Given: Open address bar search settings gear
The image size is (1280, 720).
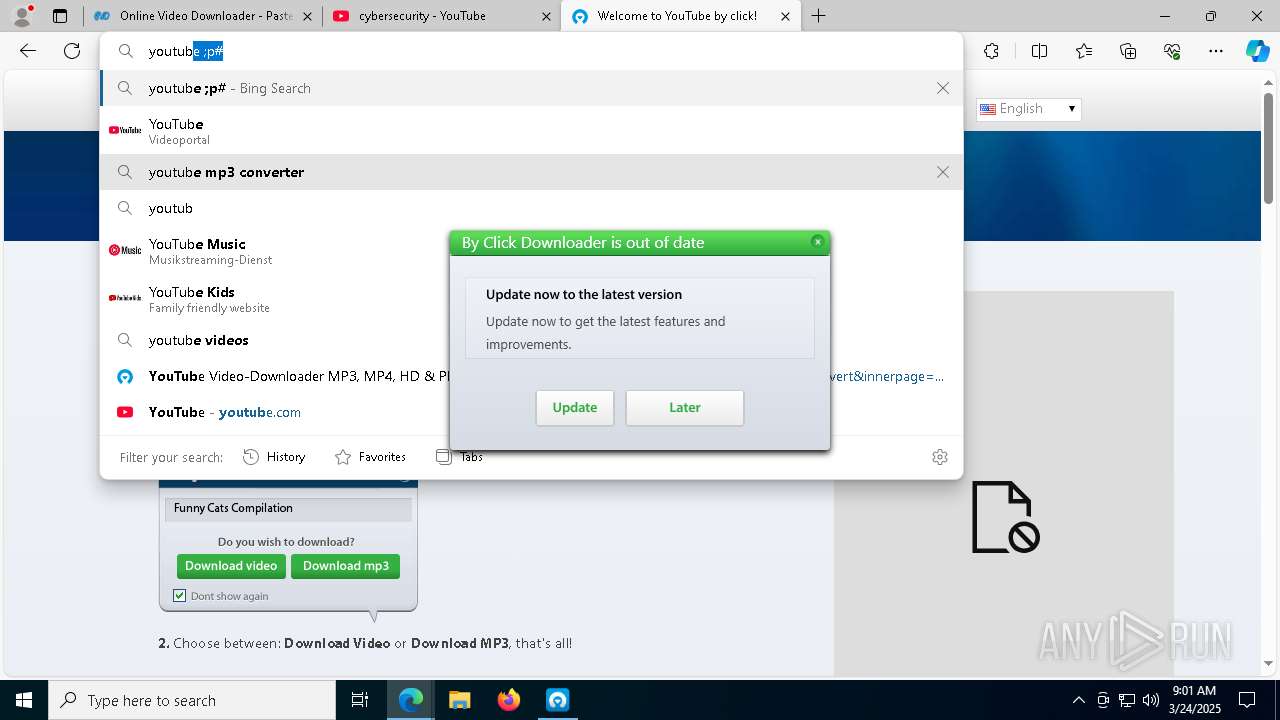Looking at the screenshot, I should coord(940,457).
